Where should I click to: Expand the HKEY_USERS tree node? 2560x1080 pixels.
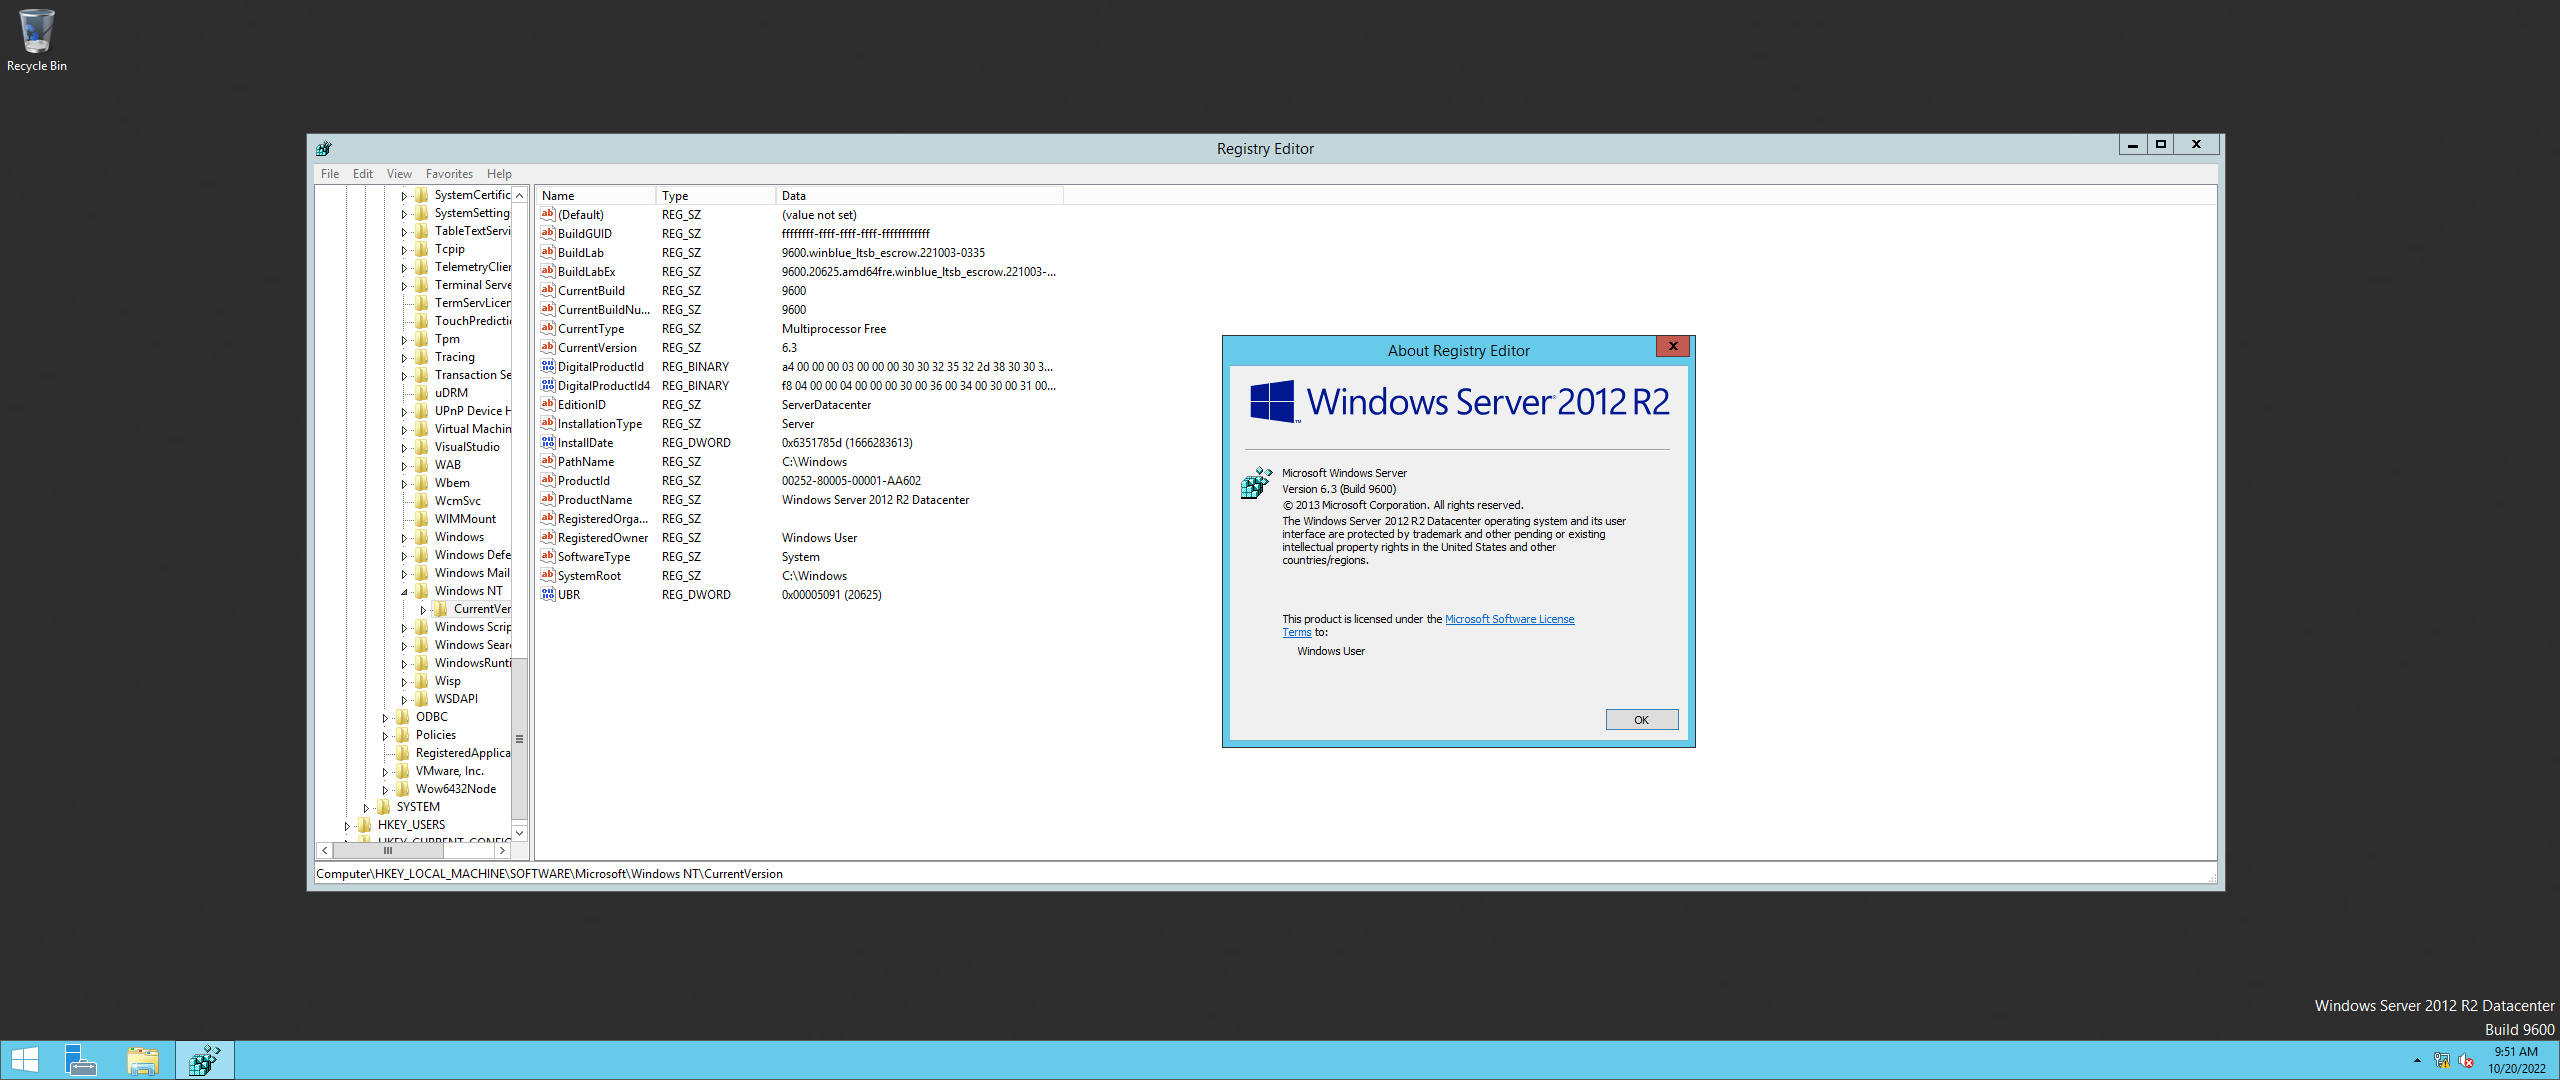[347, 826]
